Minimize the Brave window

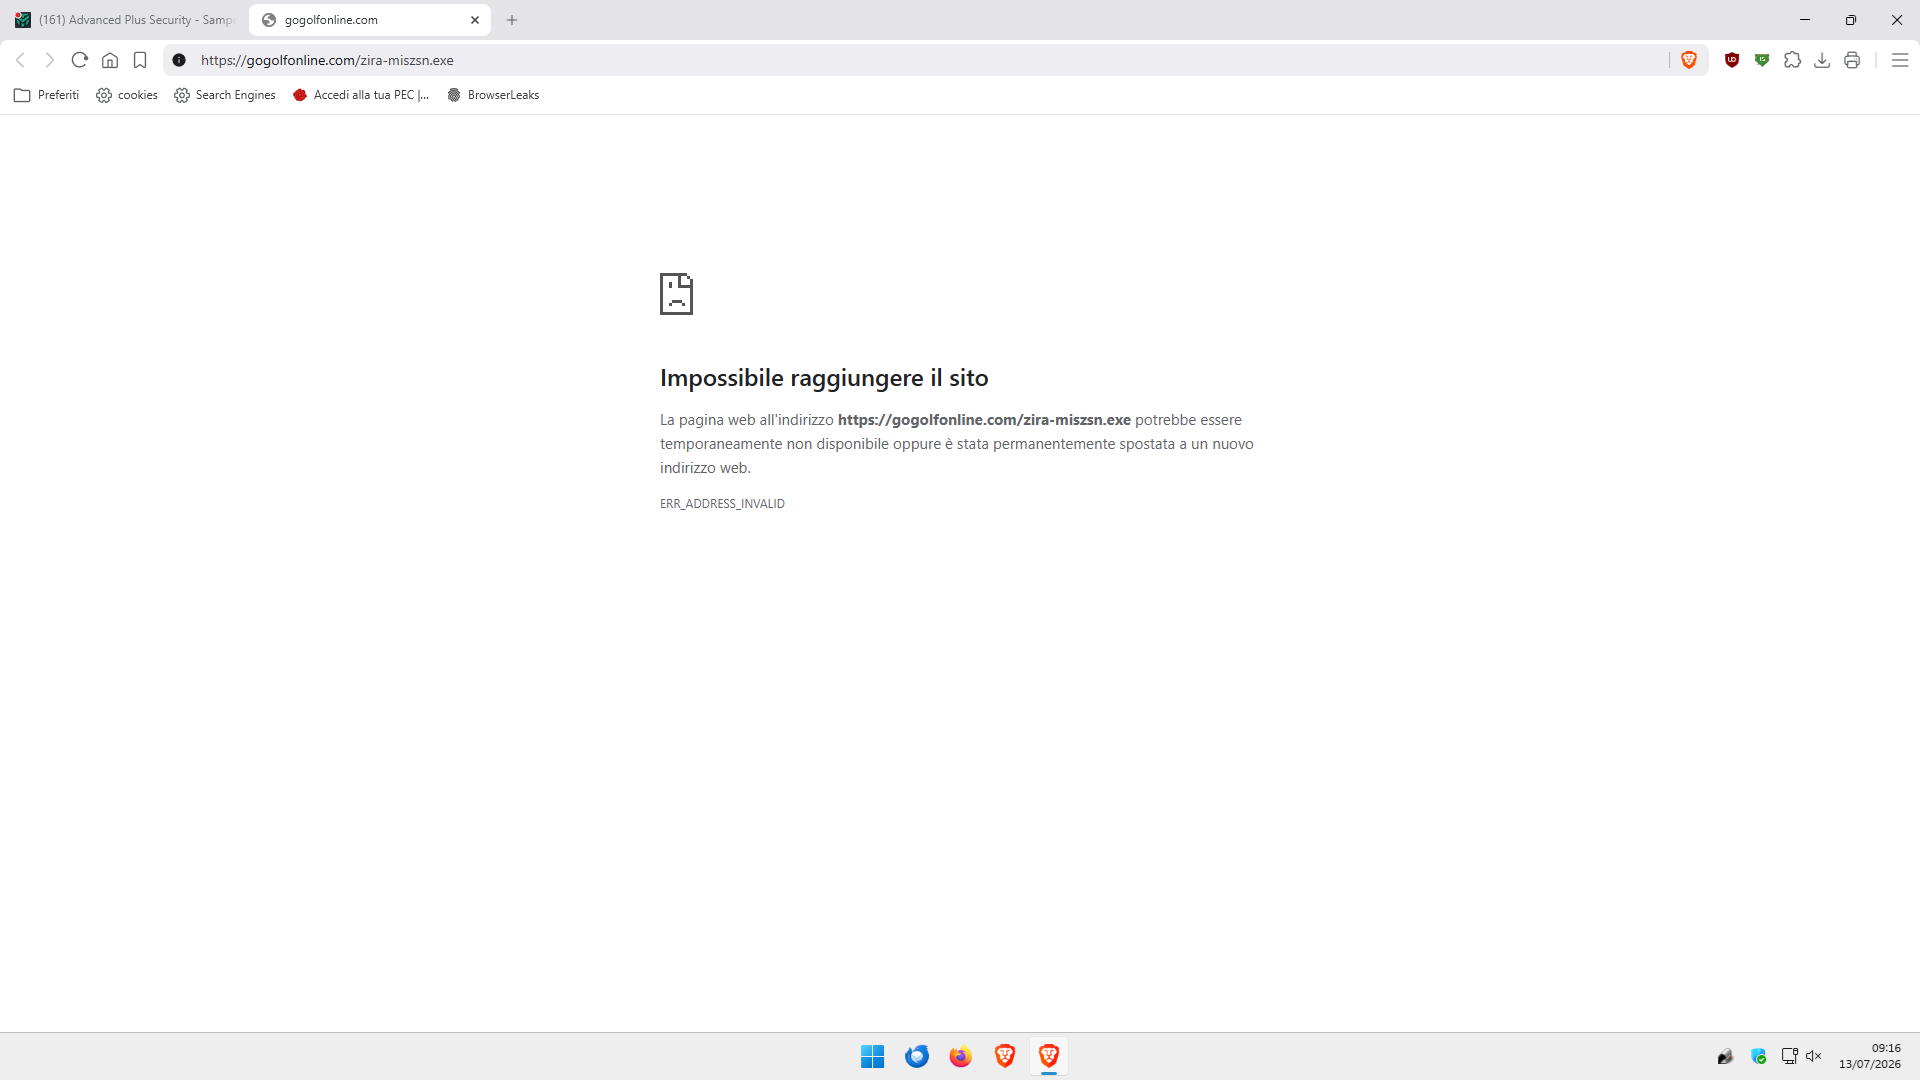(x=1805, y=20)
